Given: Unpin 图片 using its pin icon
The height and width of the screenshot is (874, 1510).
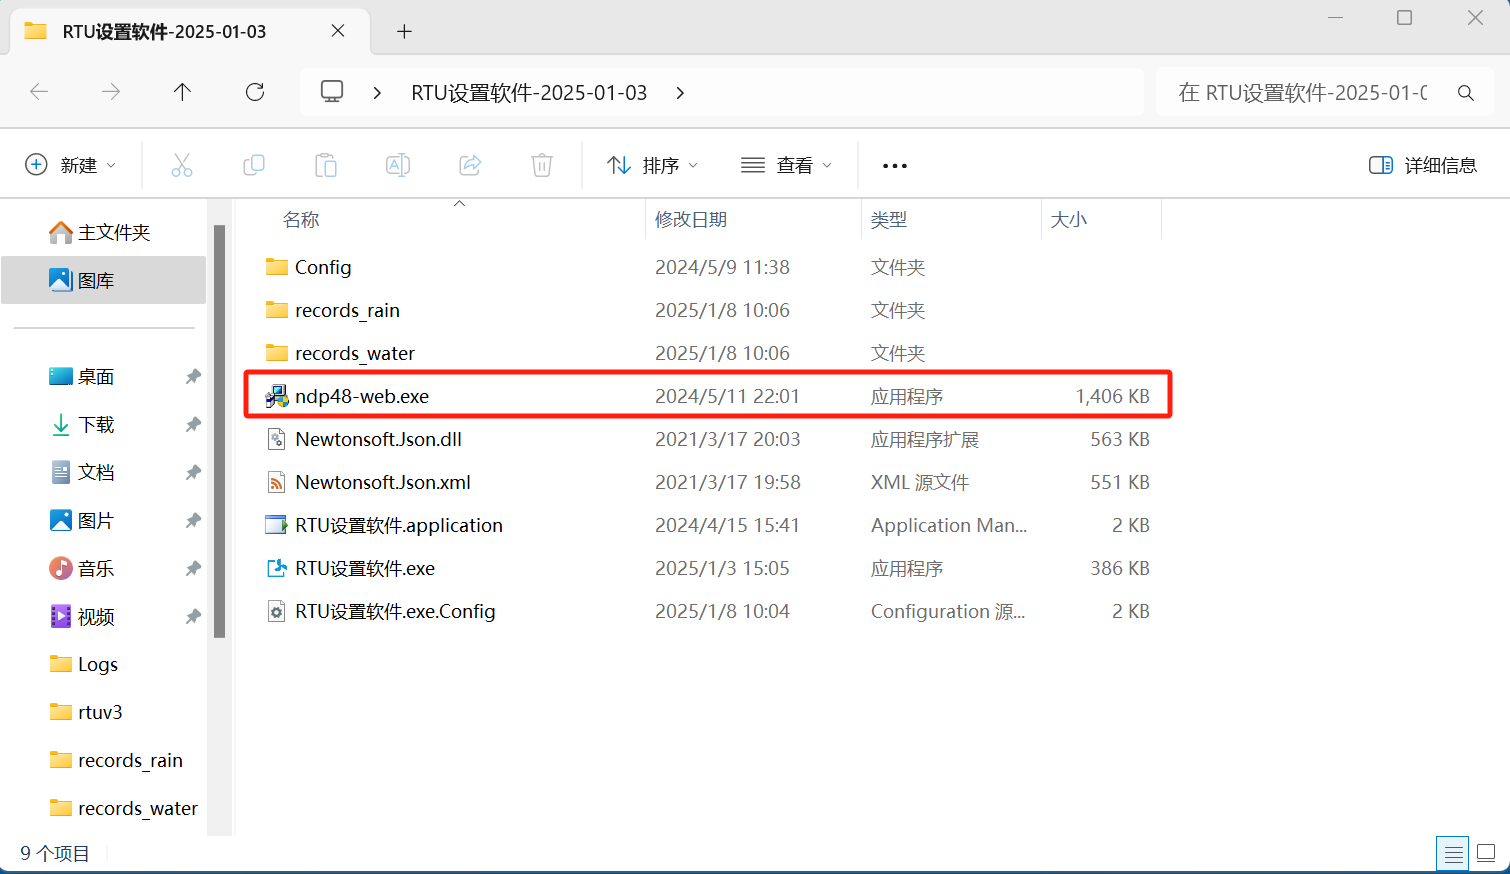Looking at the screenshot, I should click(193, 520).
